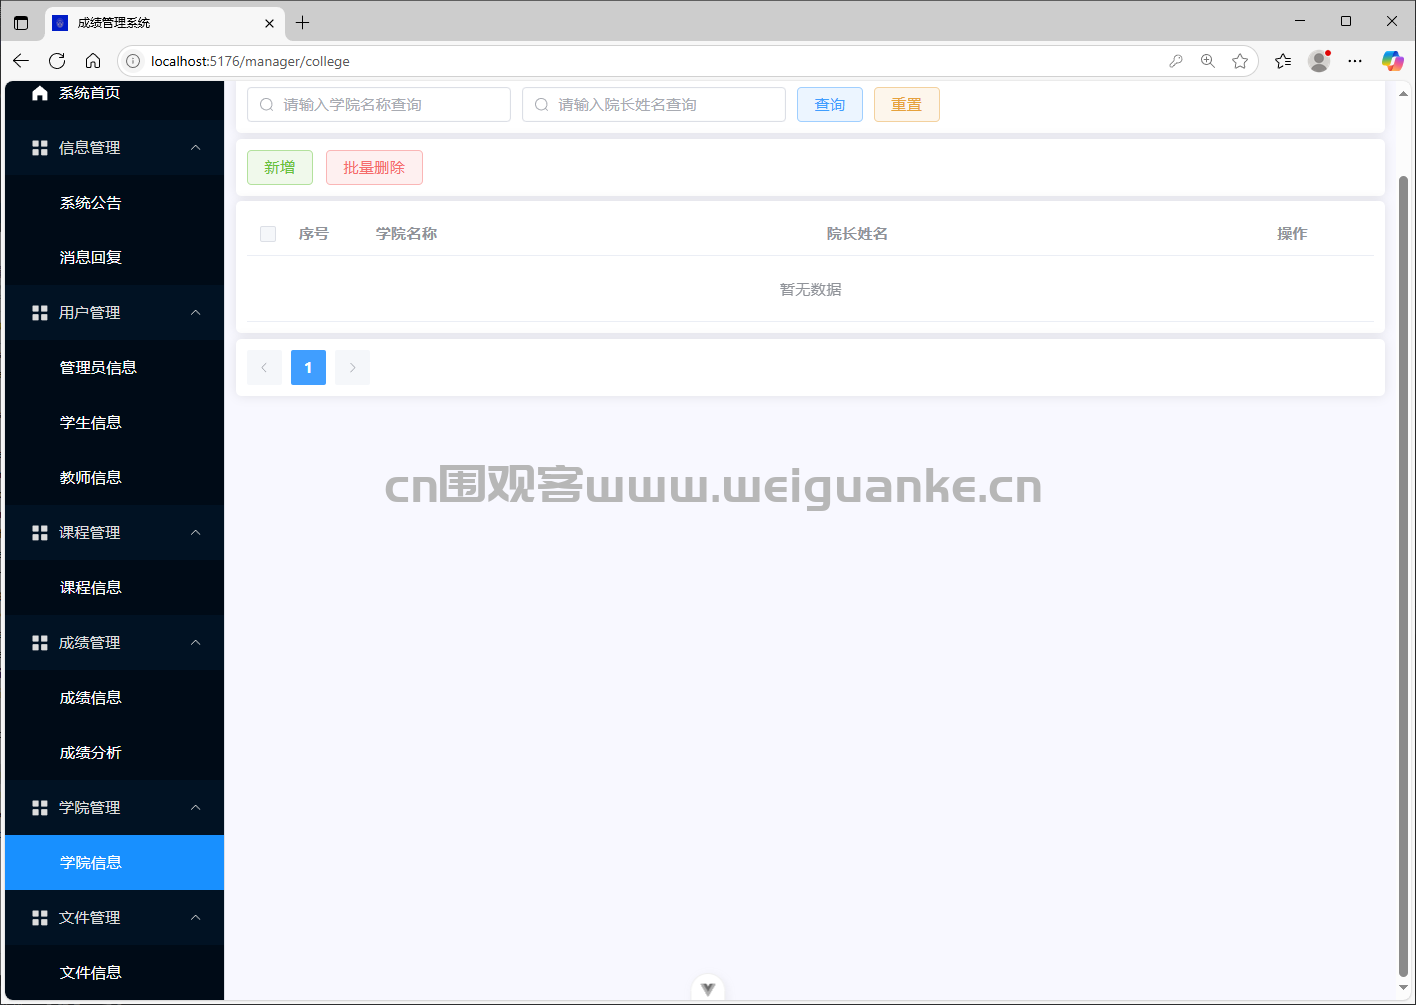Click the 学院名称 column header
Viewport: 1416px width, 1005px height.
406,234
